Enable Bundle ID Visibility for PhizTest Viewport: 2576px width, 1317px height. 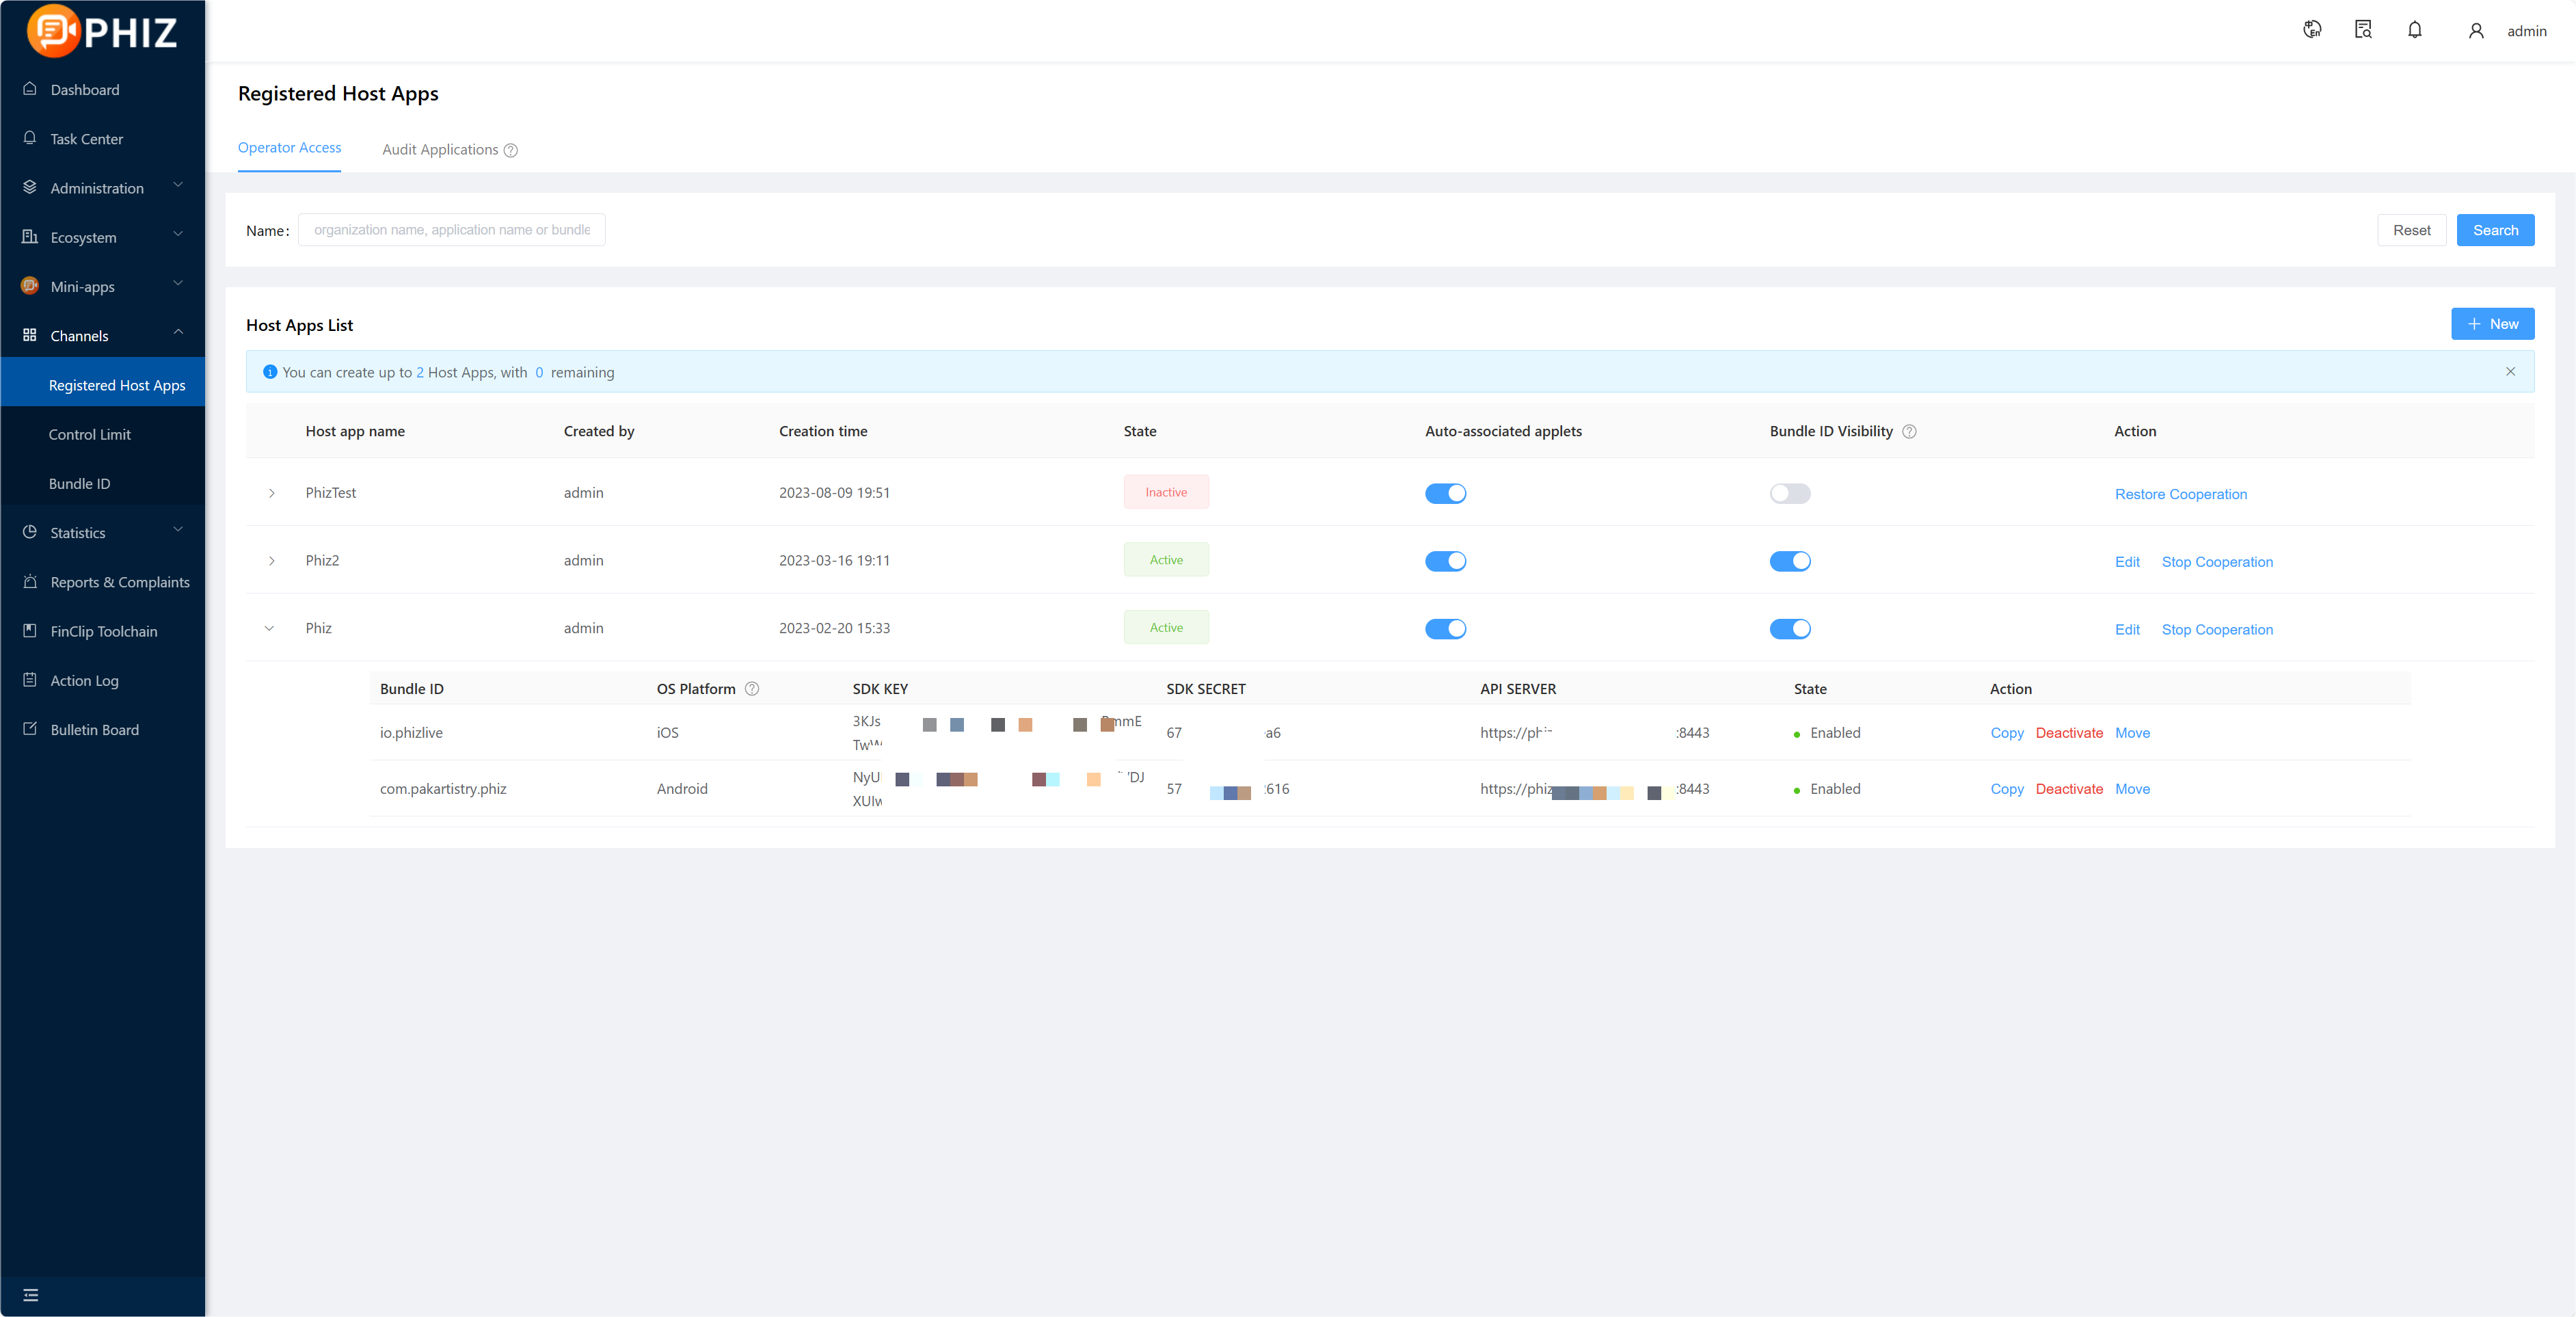tap(1789, 493)
